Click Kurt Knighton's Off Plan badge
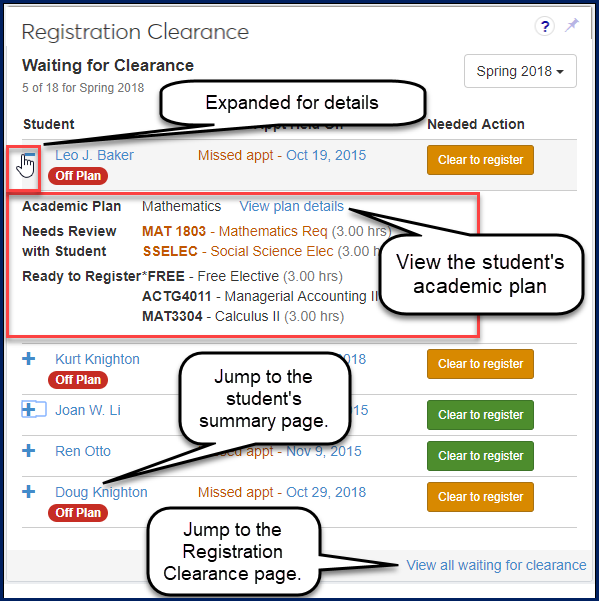 coord(78,379)
